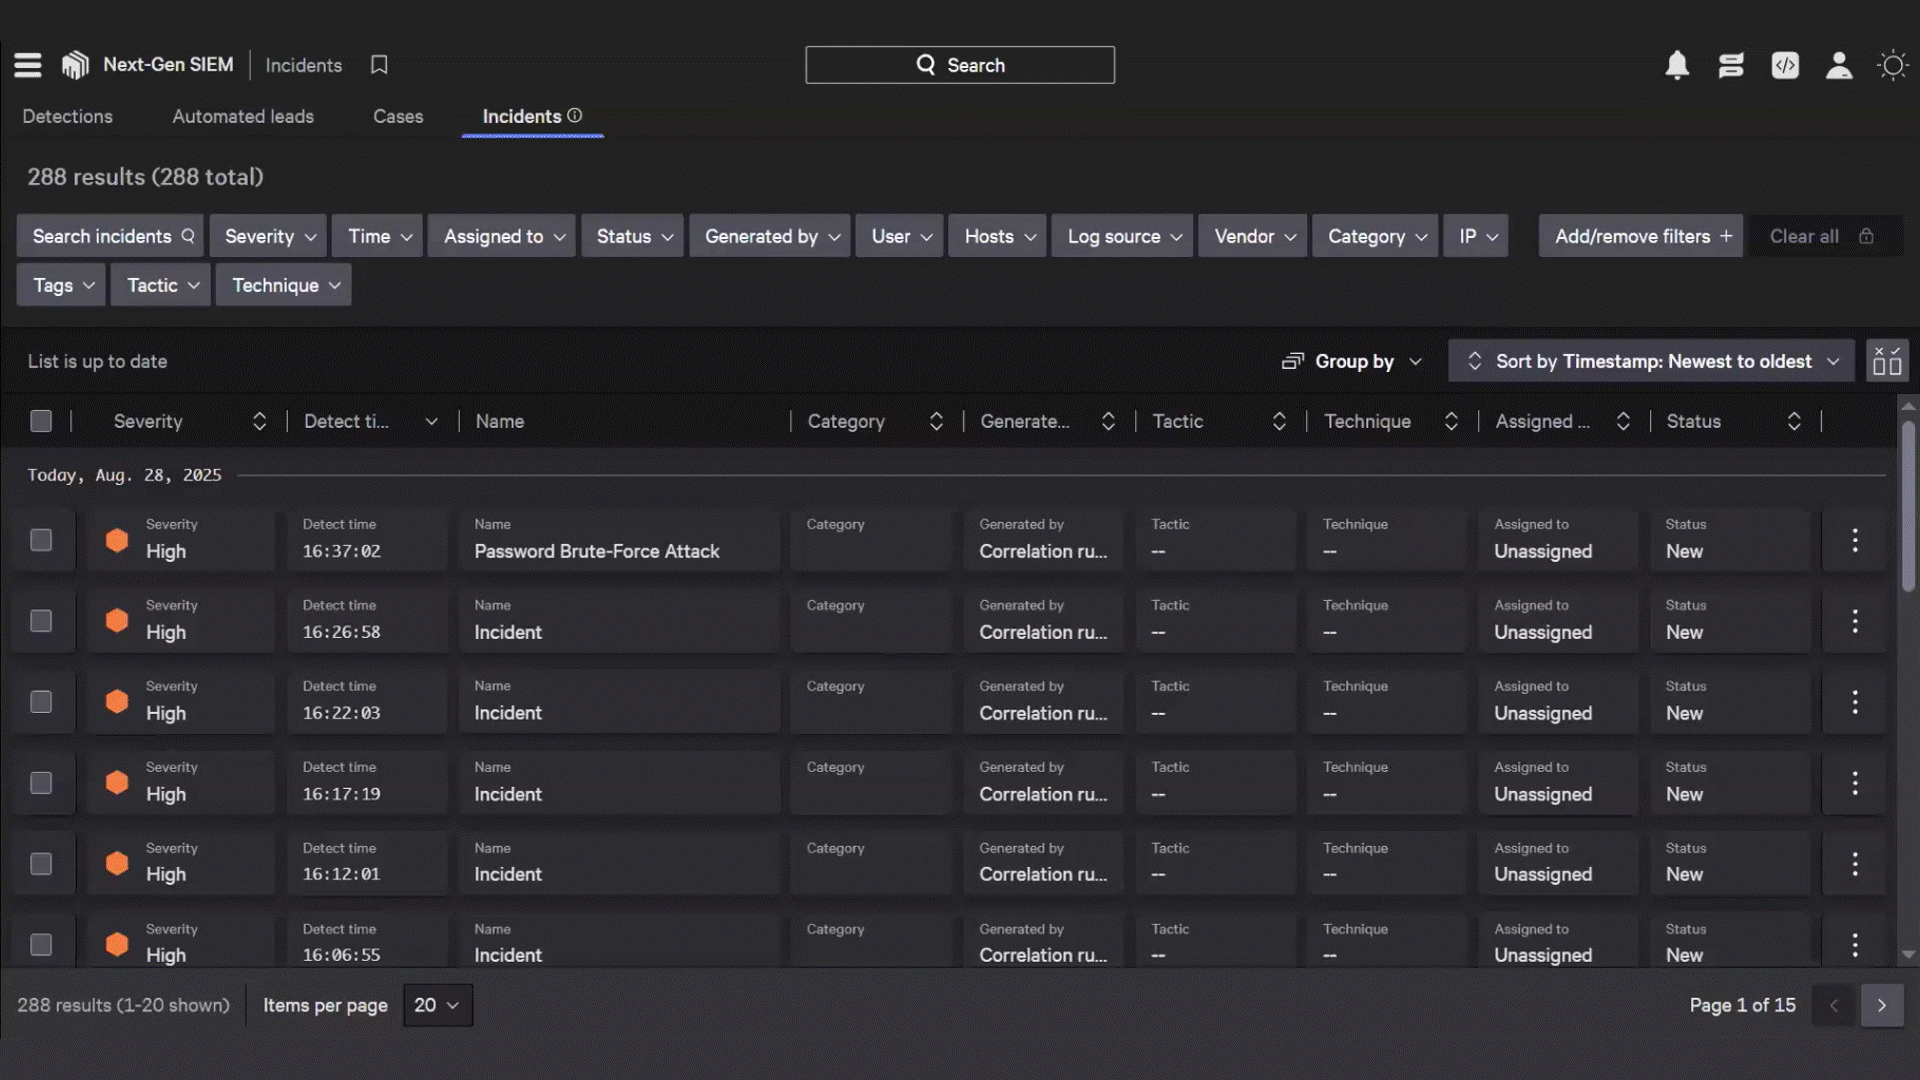Switch to the Detections tab
This screenshot has width=1920, height=1080.
coord(67,116)
